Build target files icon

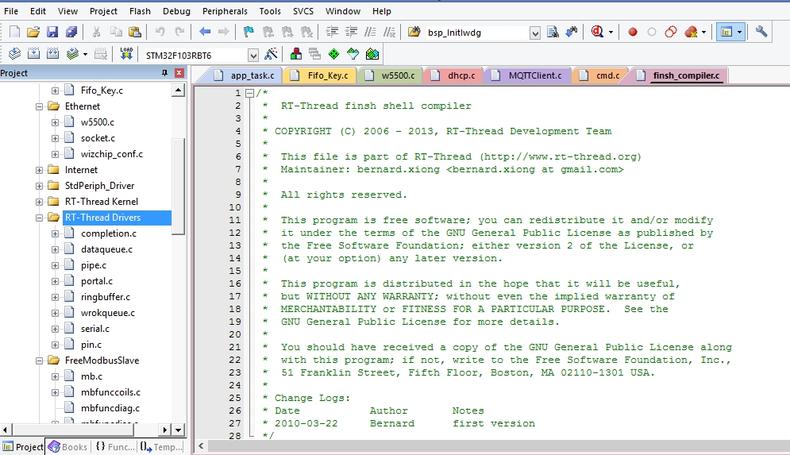(x=34, y=54)
